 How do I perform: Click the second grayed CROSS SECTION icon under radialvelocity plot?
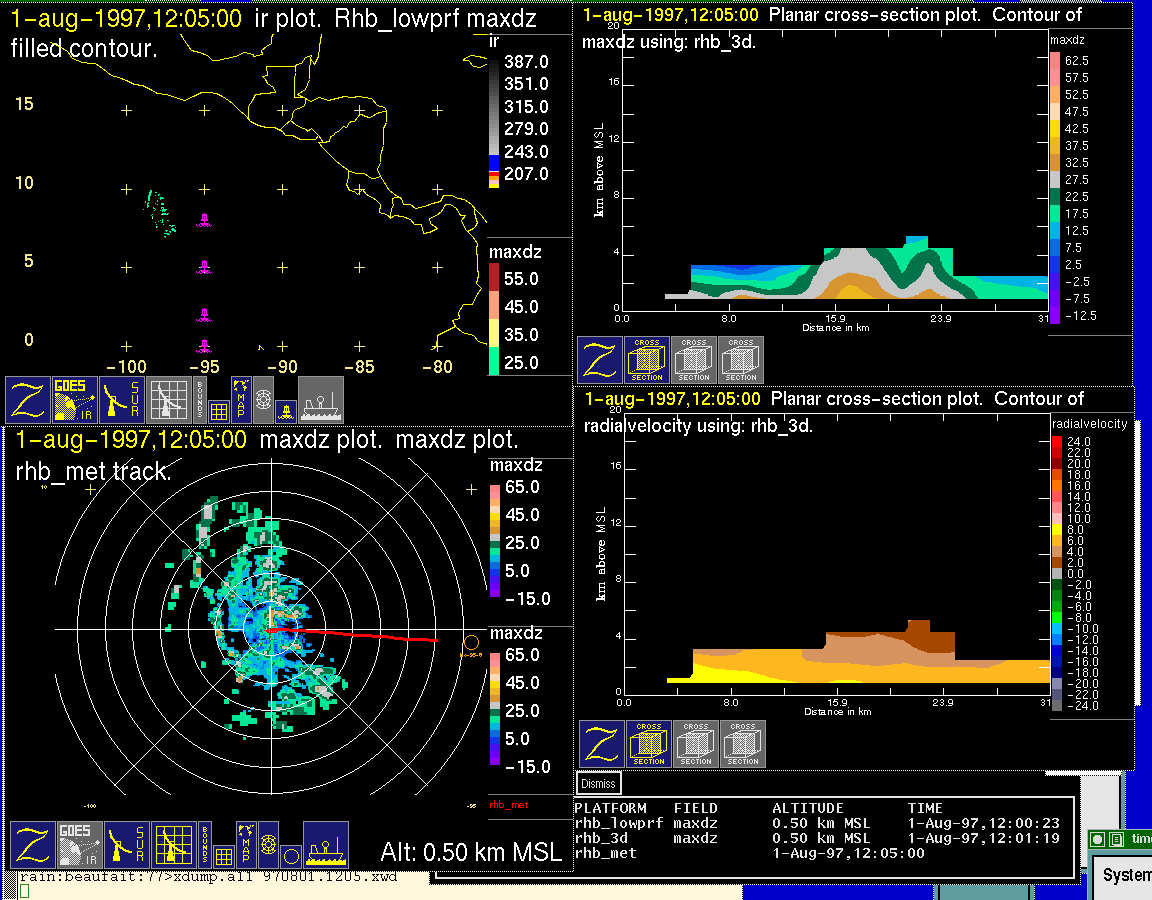pyautogui.click(x=743, y=743)
